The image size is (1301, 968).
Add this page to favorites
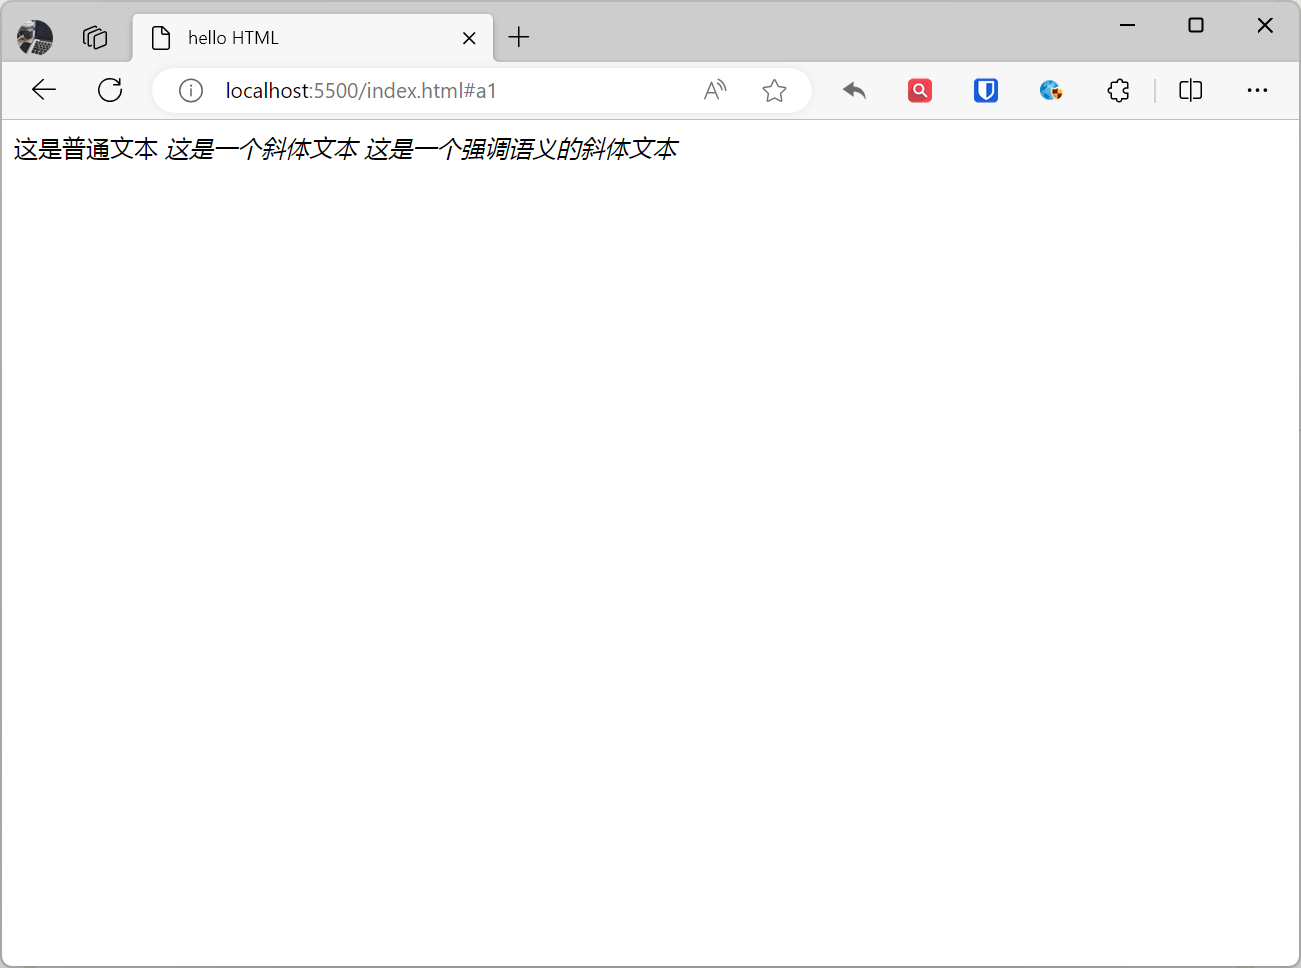(774, 90)
